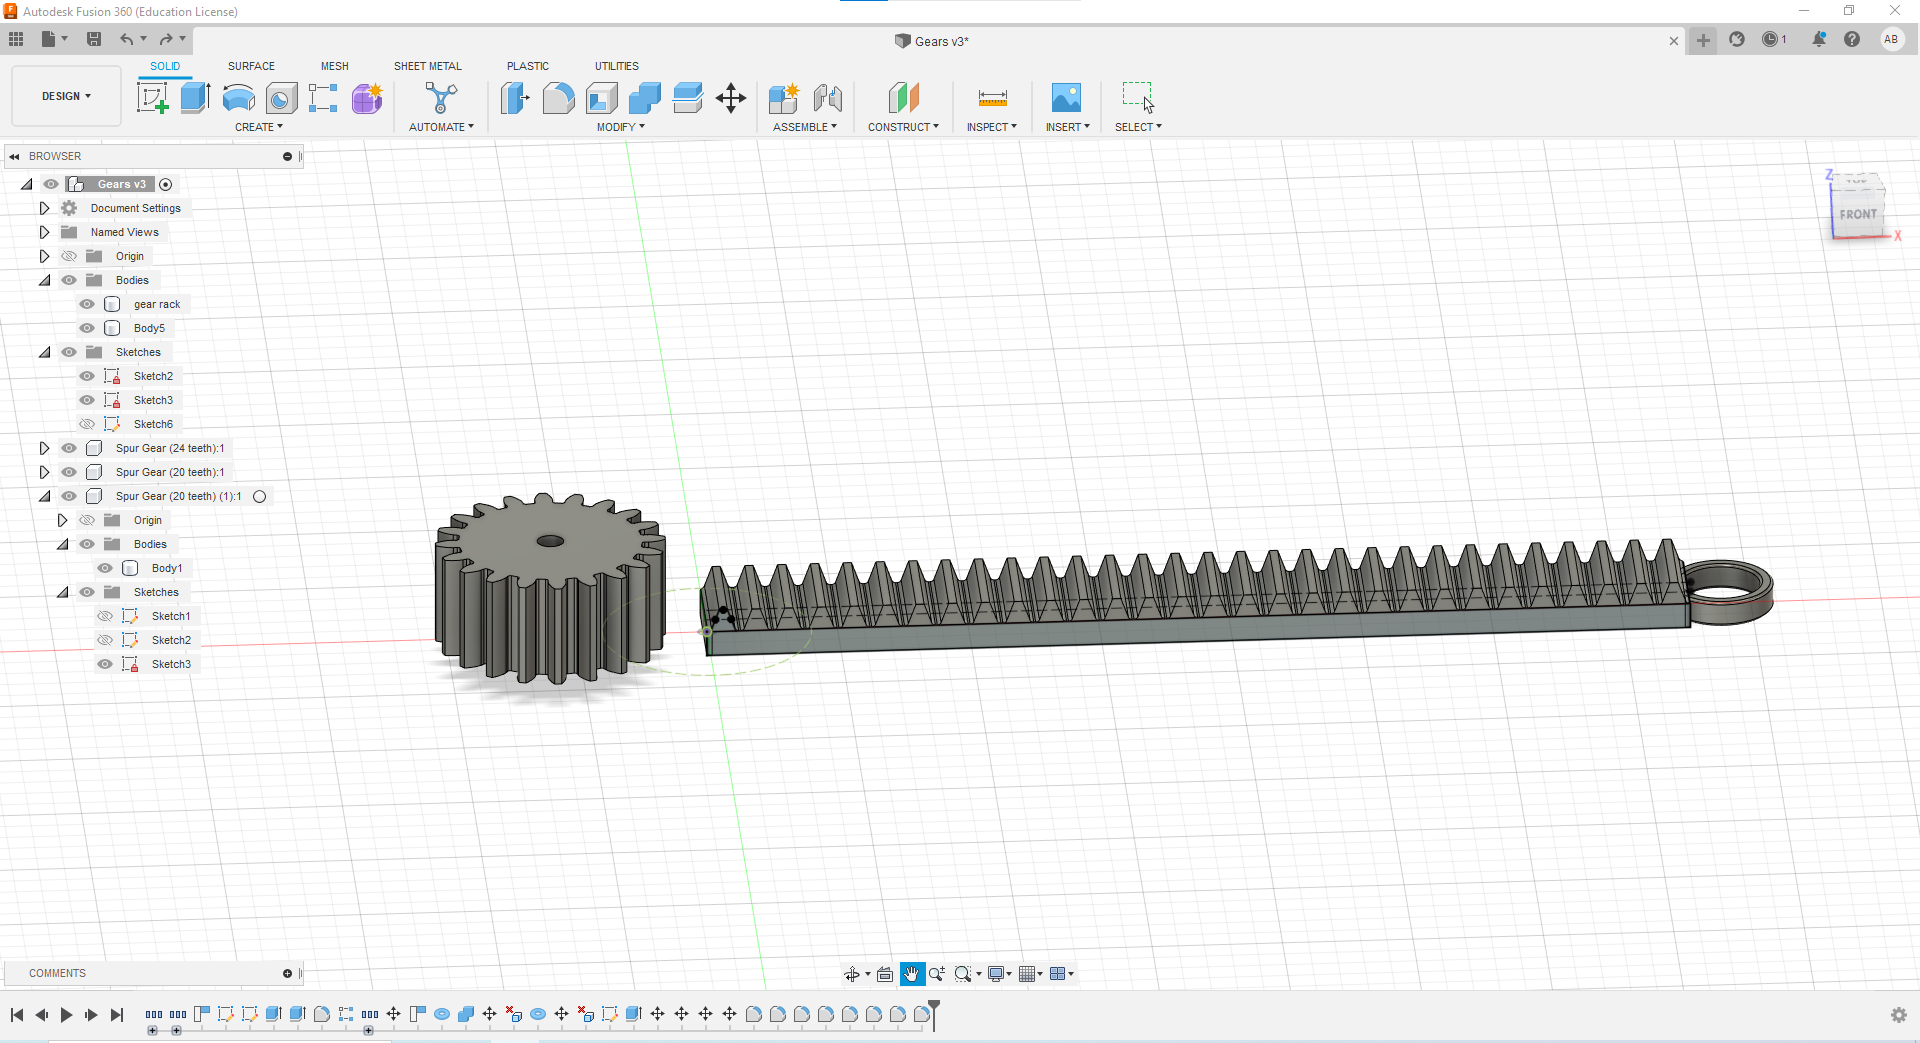
Task: Switch to the UTILITIES tab
Action: pos(617,66)
